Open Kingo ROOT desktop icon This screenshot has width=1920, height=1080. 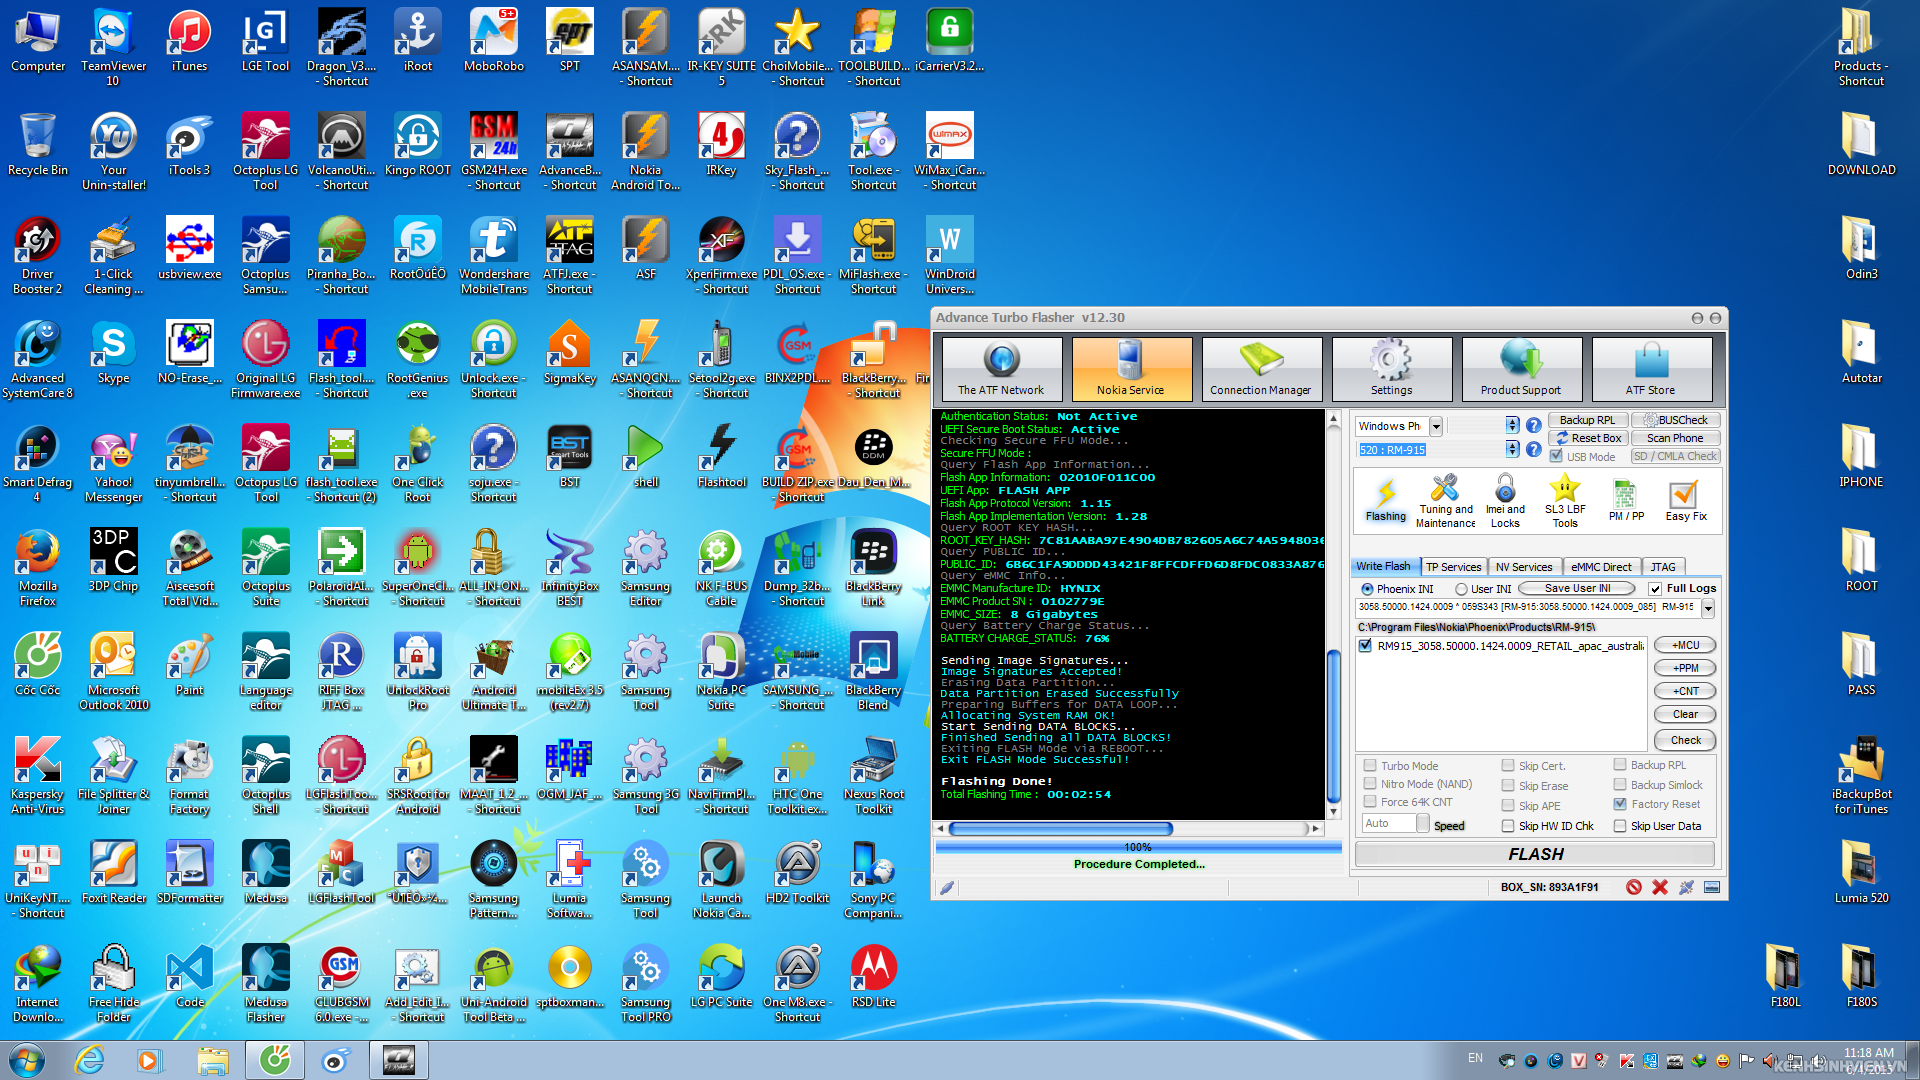tap(418, 145)
